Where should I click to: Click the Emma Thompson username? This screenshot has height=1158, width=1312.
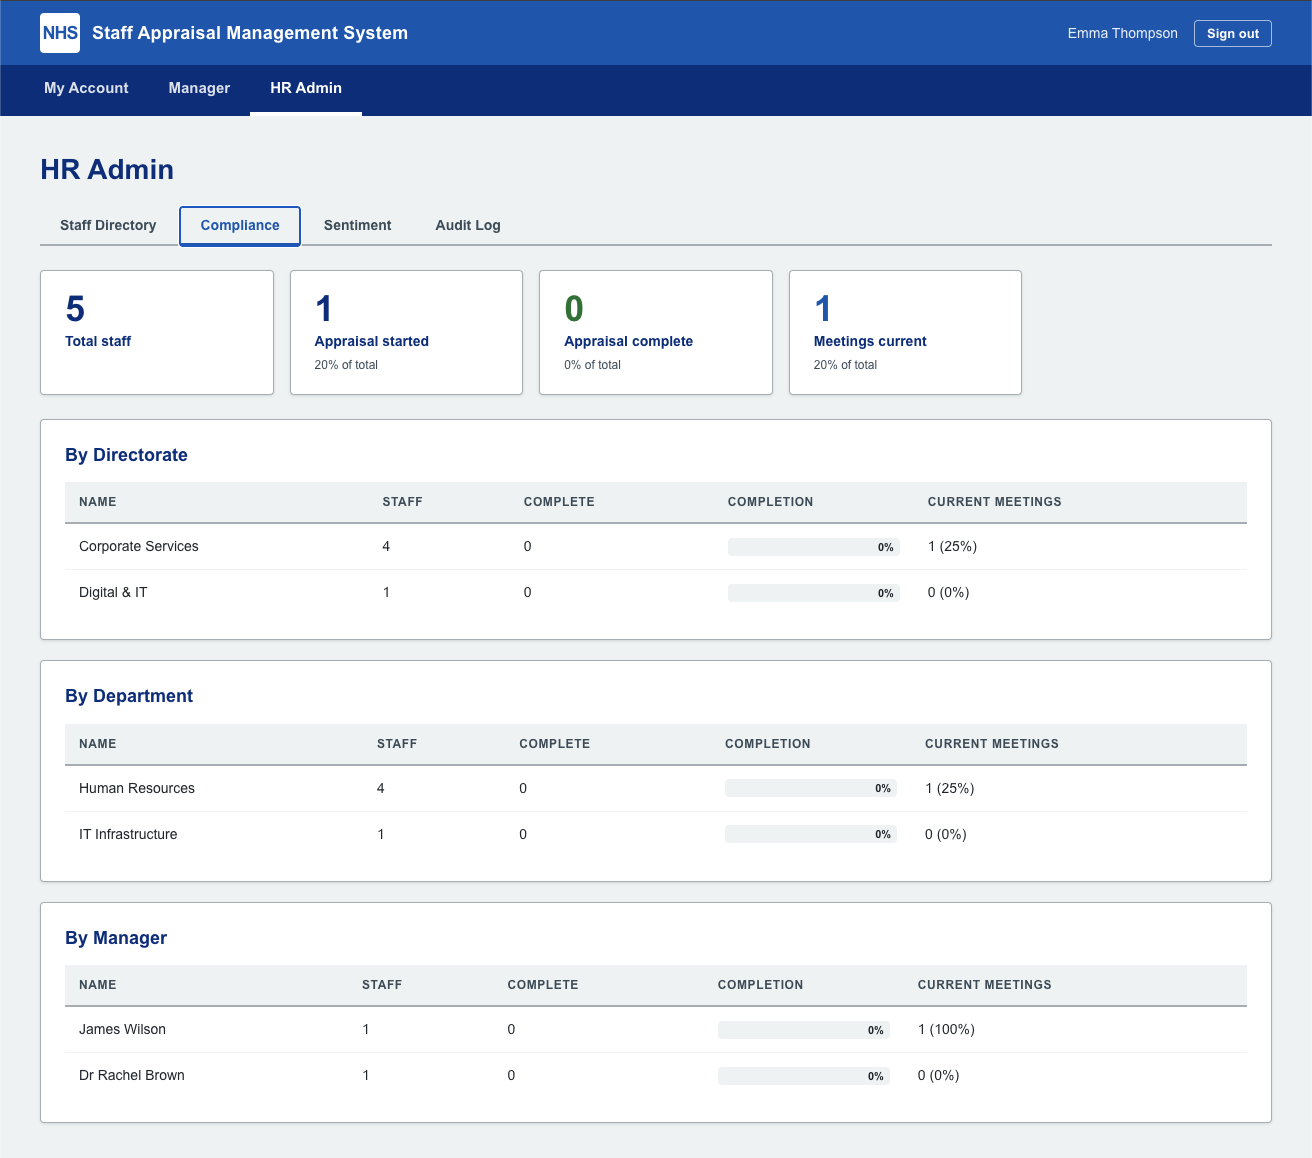[x=1122, y=33]
